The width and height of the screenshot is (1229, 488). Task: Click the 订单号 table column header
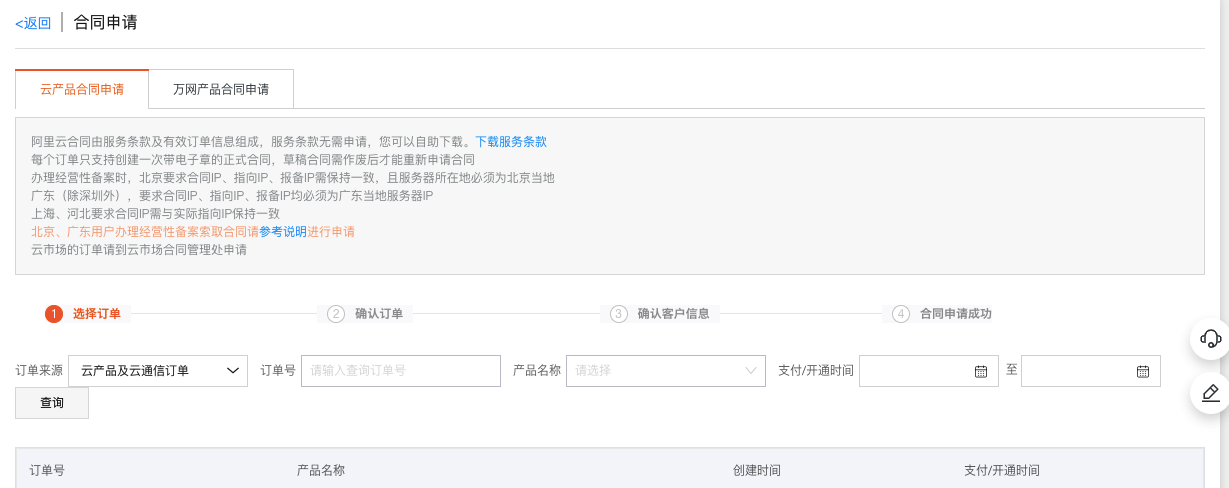(47, 470)
